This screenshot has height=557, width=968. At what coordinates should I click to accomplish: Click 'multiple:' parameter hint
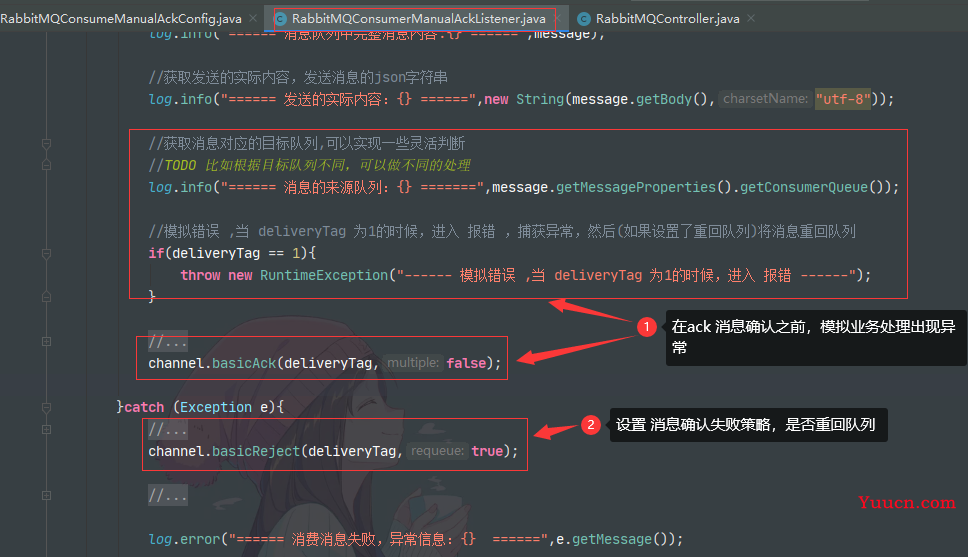pos(413,363)
